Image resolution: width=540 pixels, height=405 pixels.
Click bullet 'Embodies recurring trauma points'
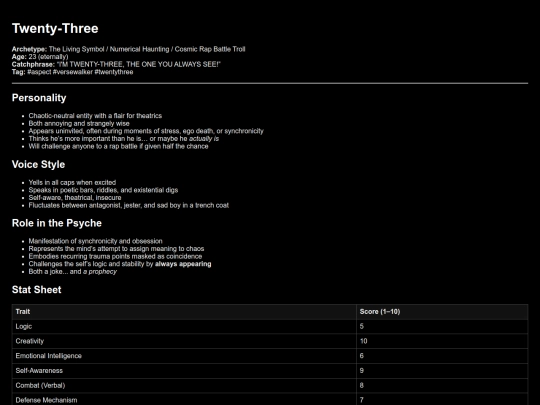point(115,256)
